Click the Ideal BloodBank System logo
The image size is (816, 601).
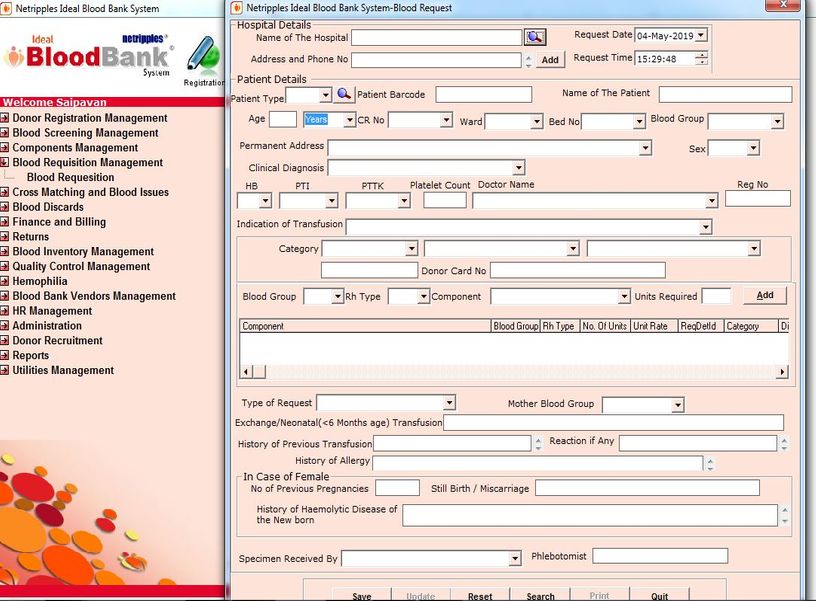point(89,56)
